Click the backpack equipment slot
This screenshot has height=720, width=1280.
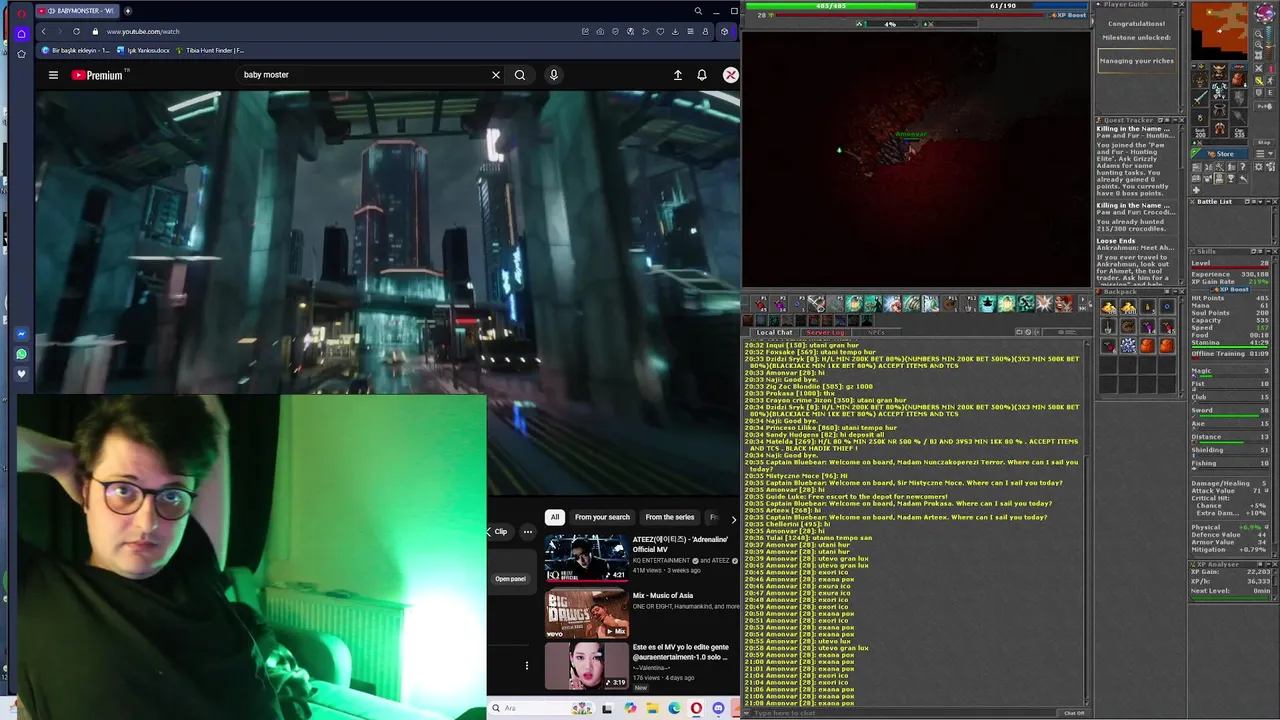1239,78
